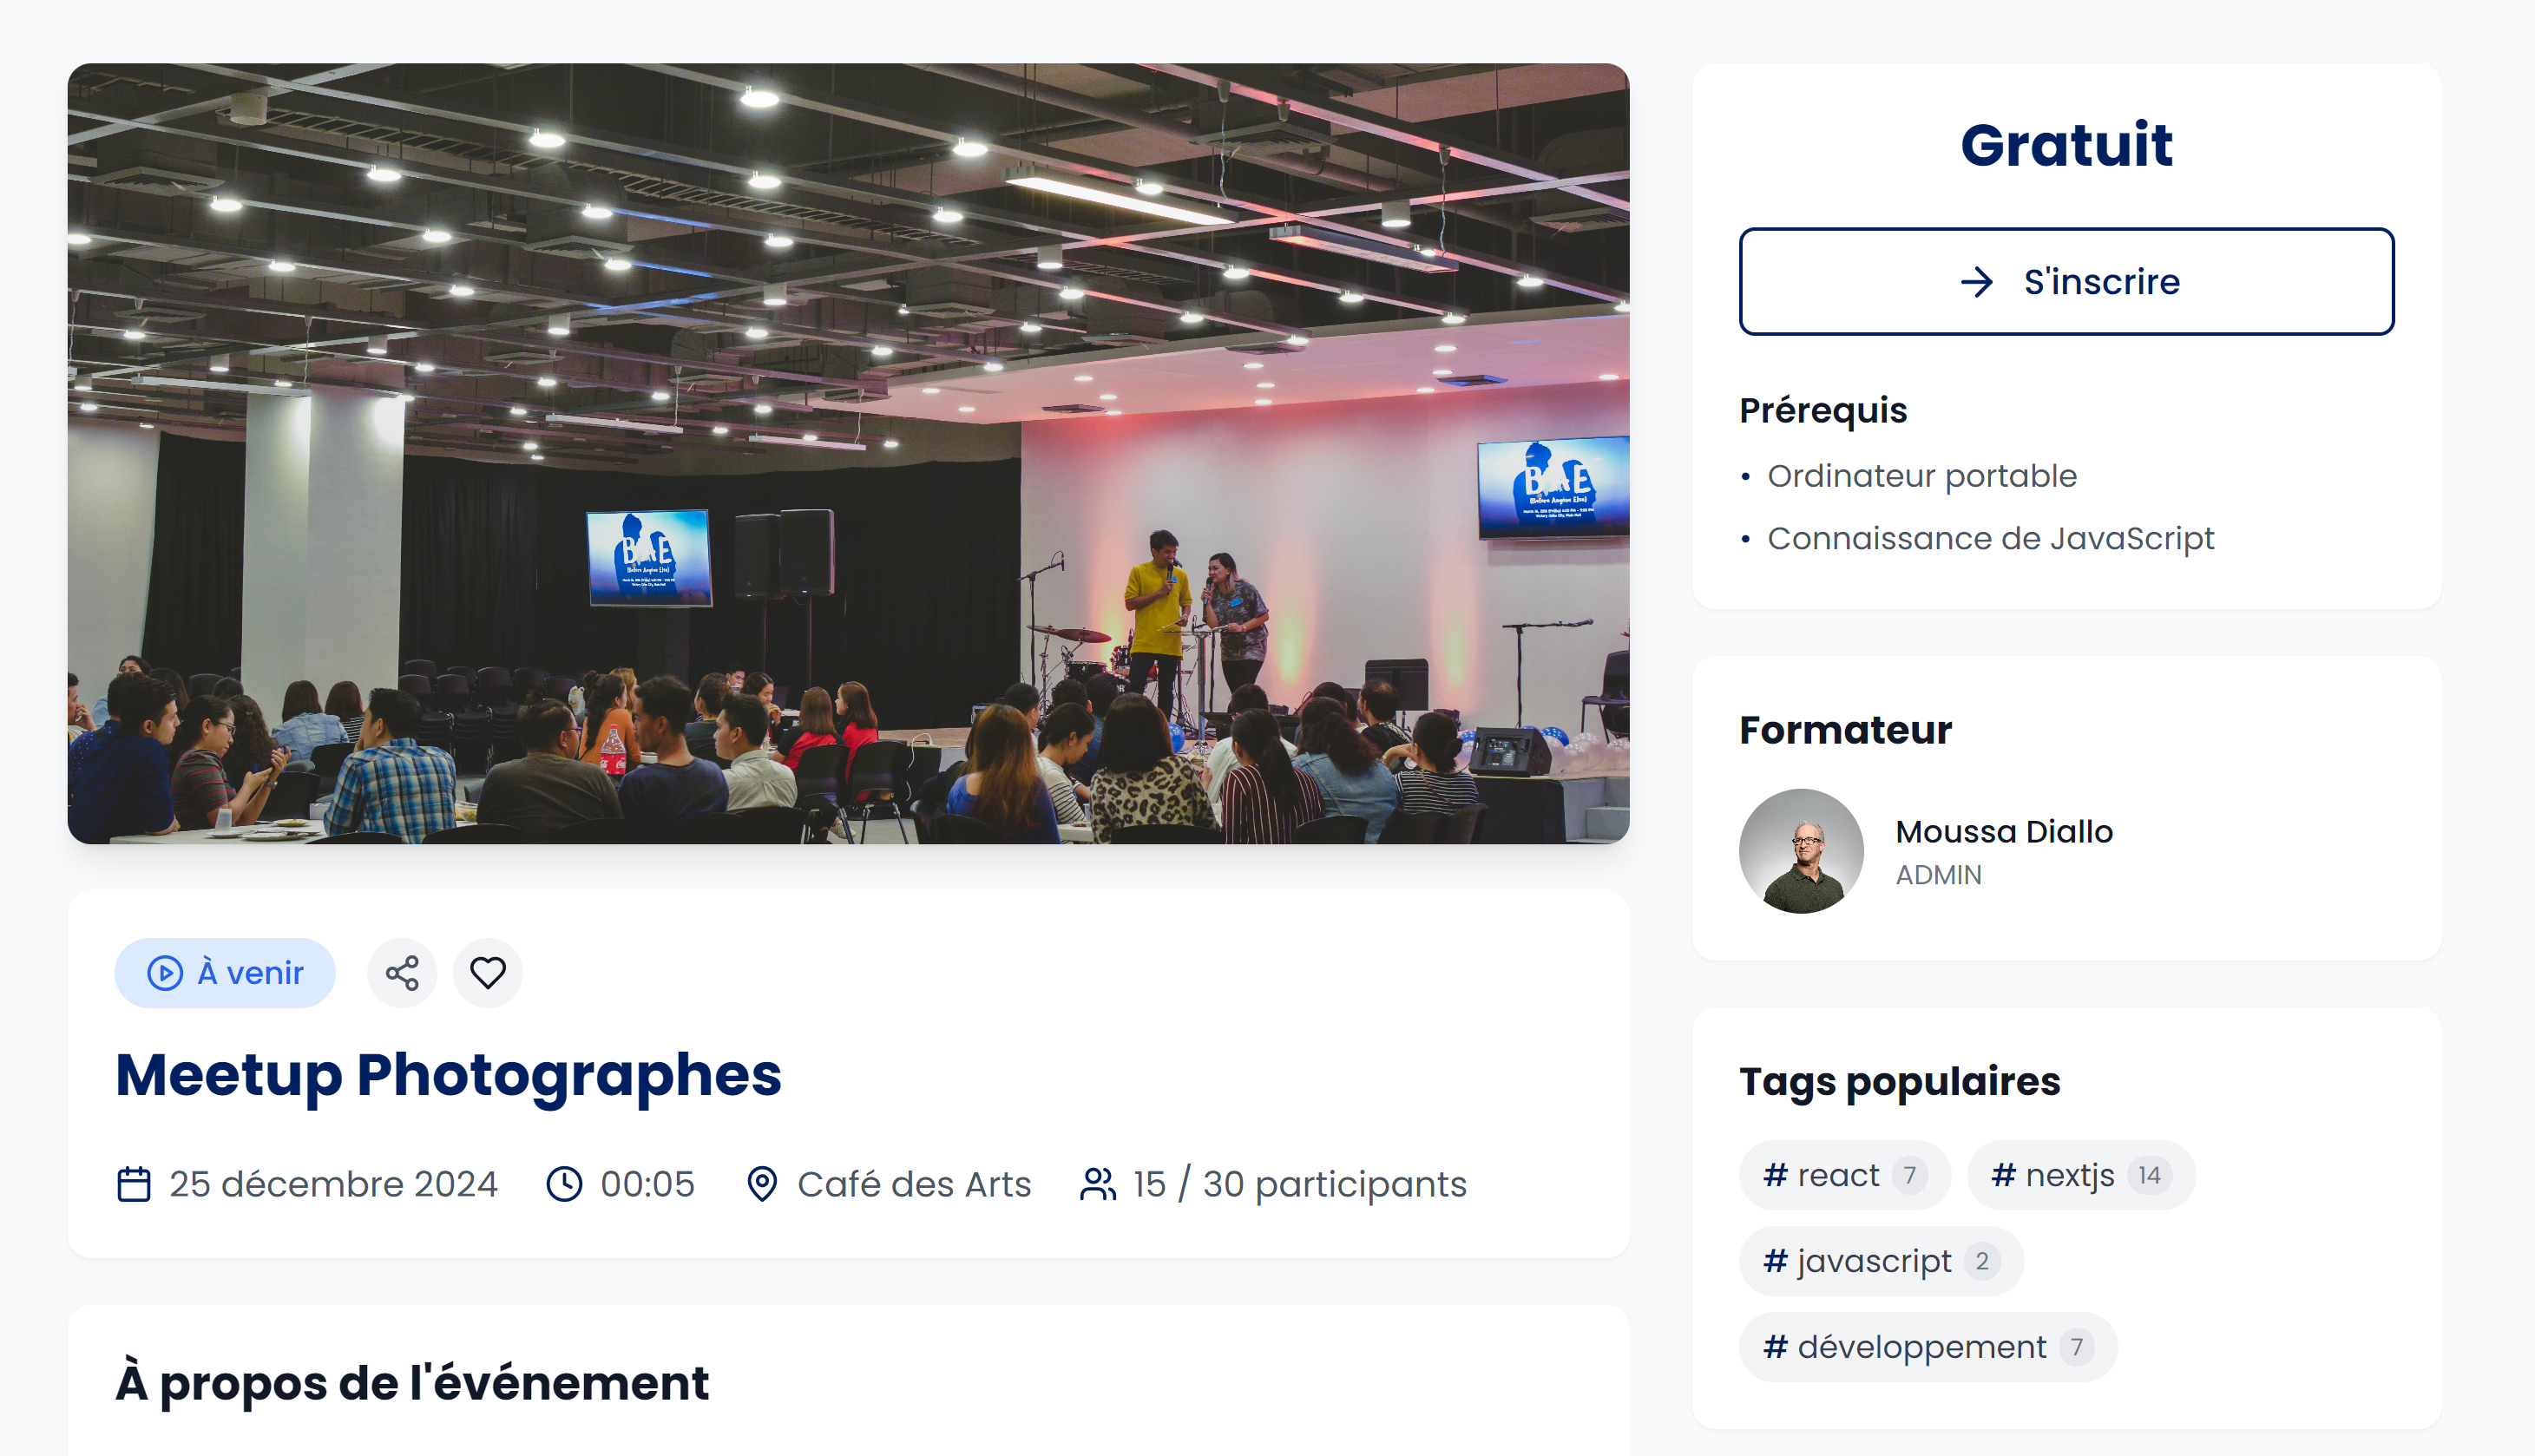
Task: Click the Café des Arts location text
Action: tap(913, 1184)
